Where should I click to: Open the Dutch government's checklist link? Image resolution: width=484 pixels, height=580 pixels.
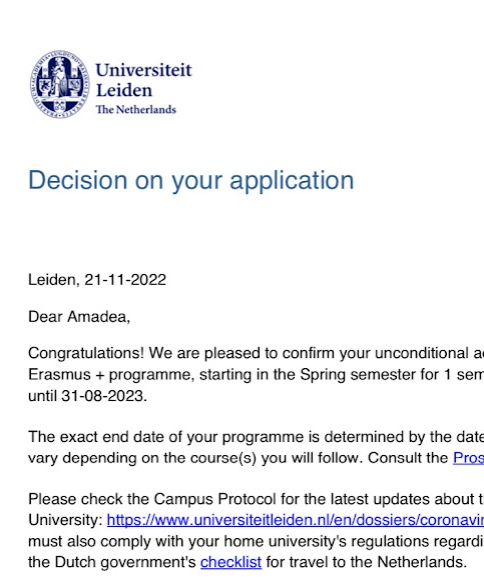point(231,562)
